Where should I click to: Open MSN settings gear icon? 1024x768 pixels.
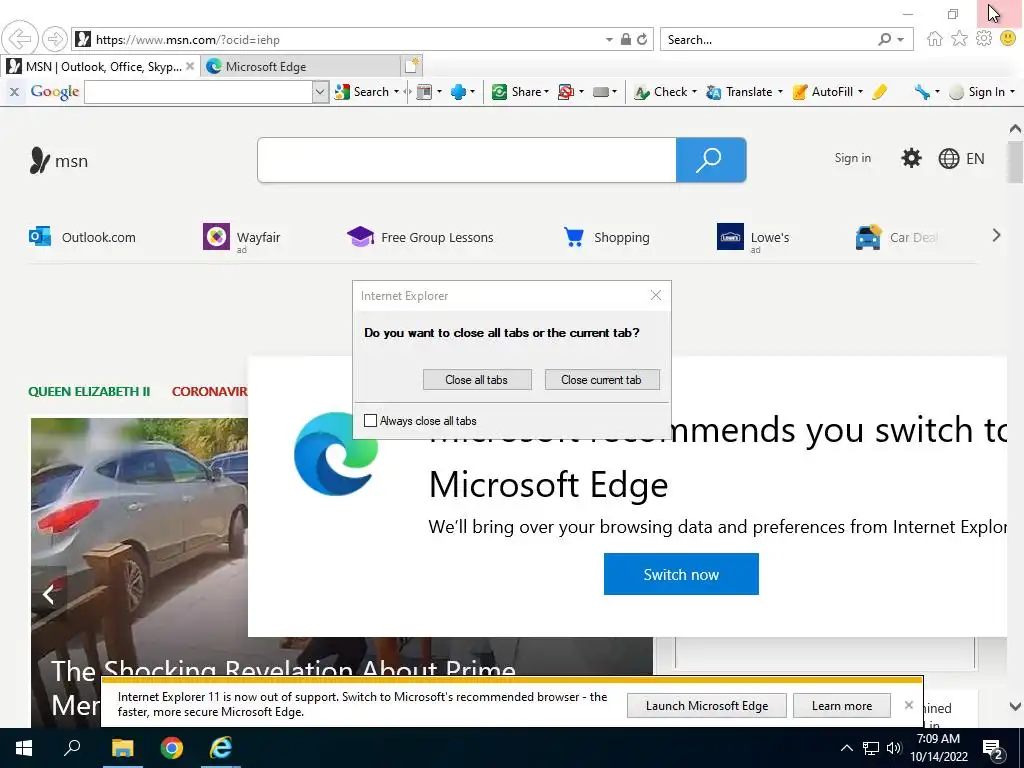coord(911,158)
